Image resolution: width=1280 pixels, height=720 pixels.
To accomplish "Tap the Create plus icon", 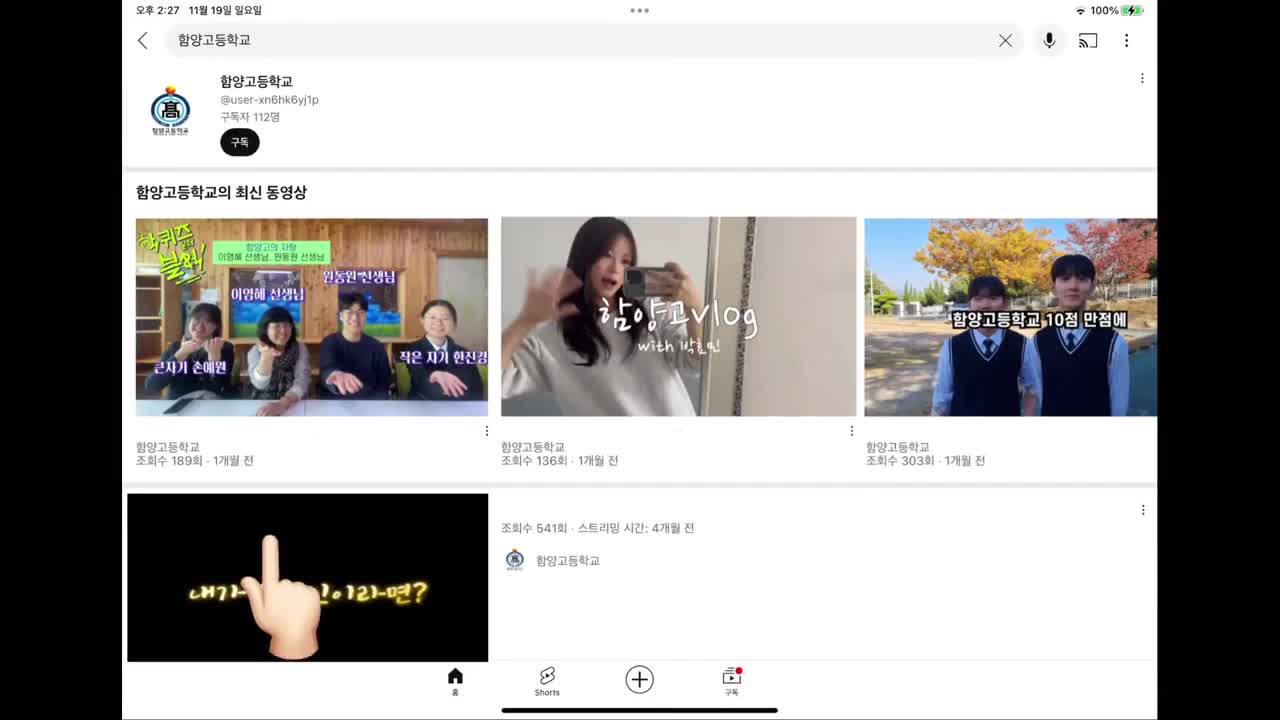I will (x=639, y=679).
